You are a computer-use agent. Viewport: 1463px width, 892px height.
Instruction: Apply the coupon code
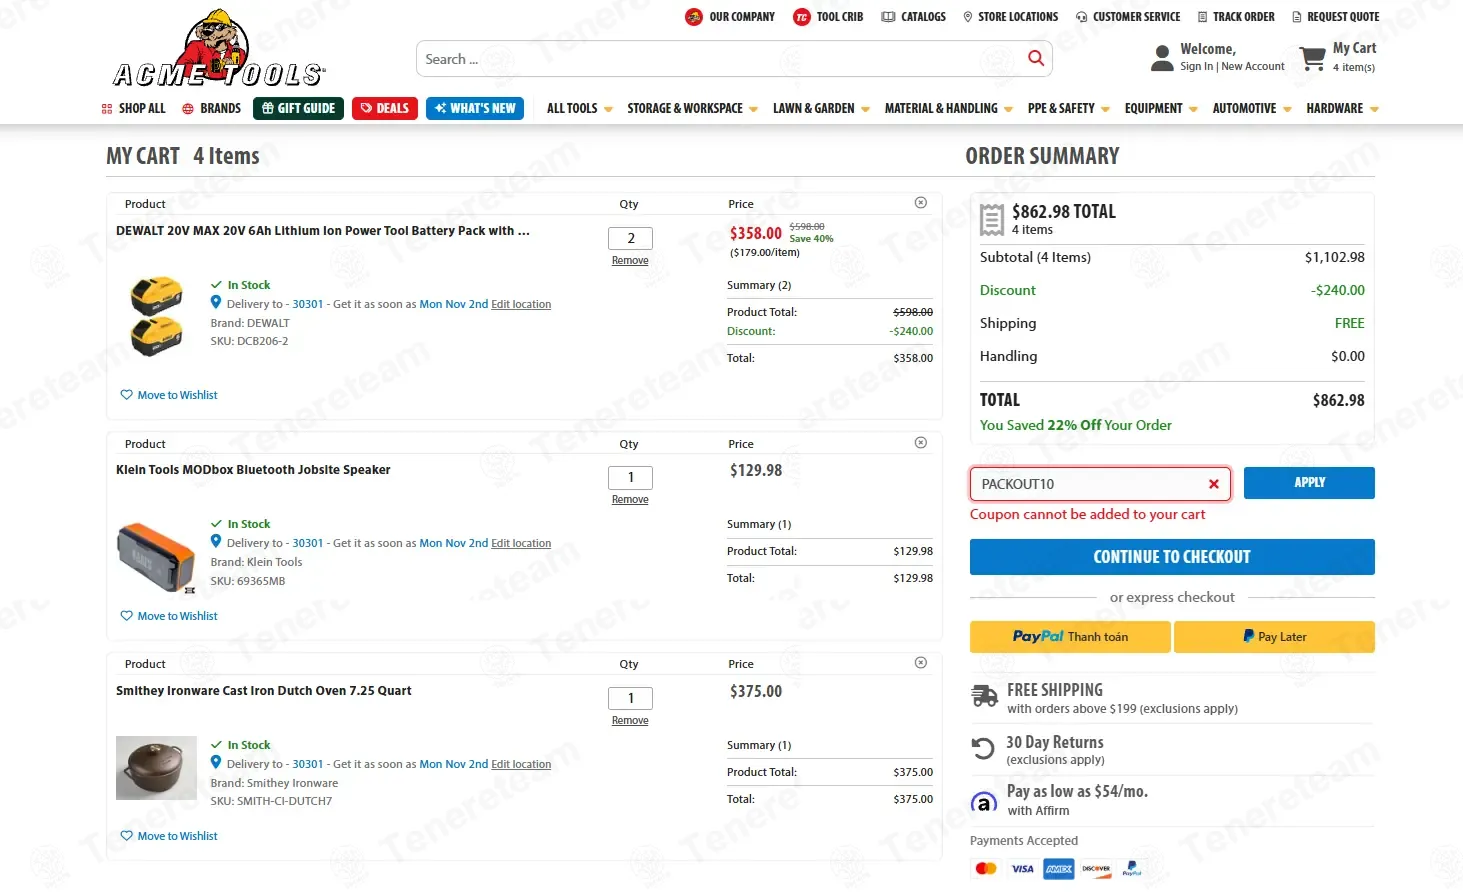tap(1309, 483)
